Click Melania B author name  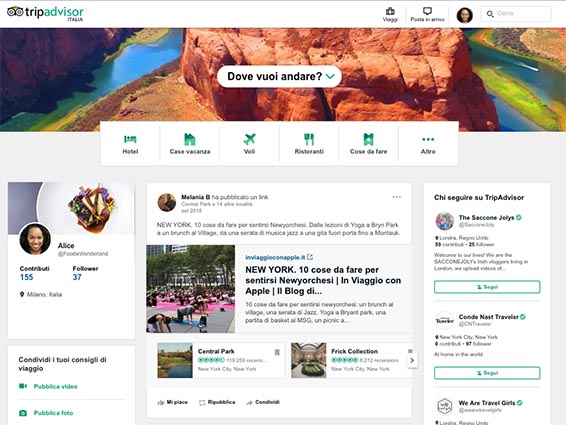tap(195, 197)
